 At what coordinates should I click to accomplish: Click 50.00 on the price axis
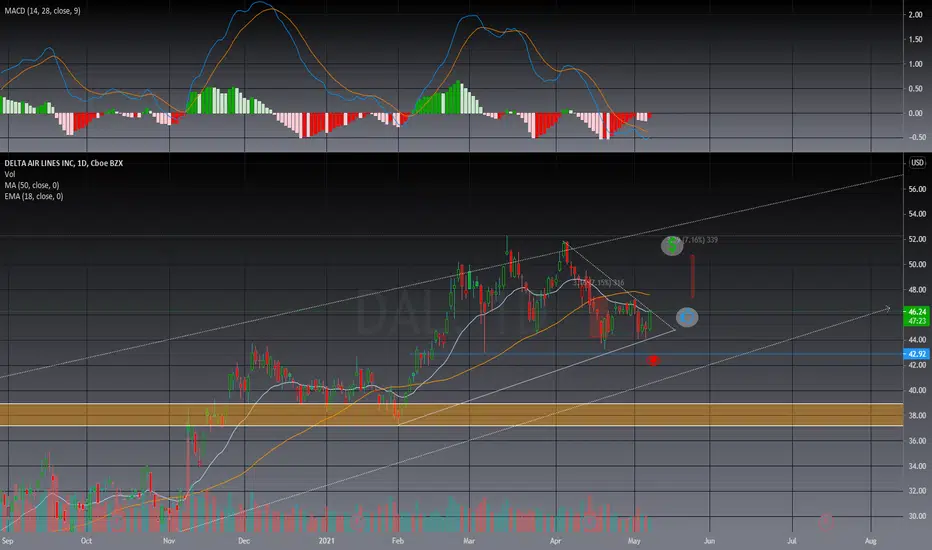[x=917, y=265]
